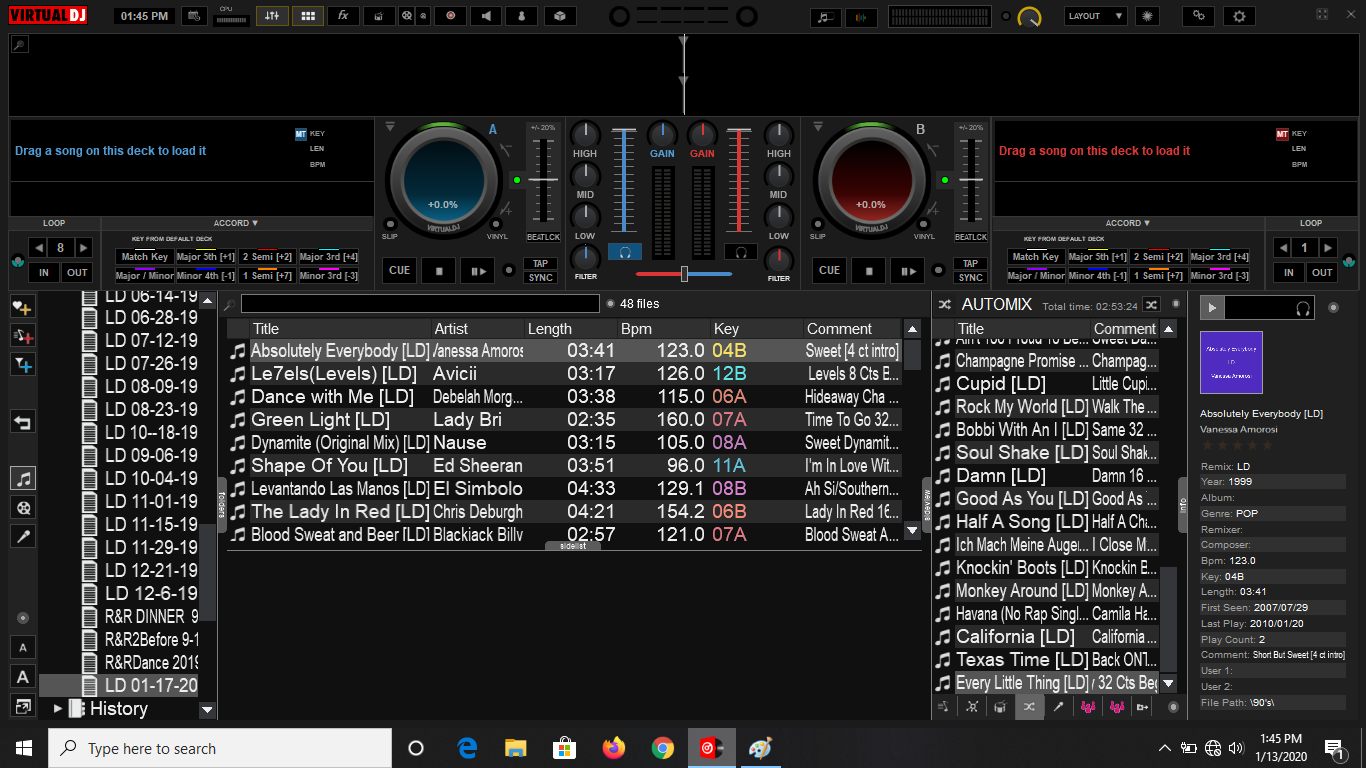Expand deck A ACCORD dropdown
1366x768 pixels.
tap(236, 223)
